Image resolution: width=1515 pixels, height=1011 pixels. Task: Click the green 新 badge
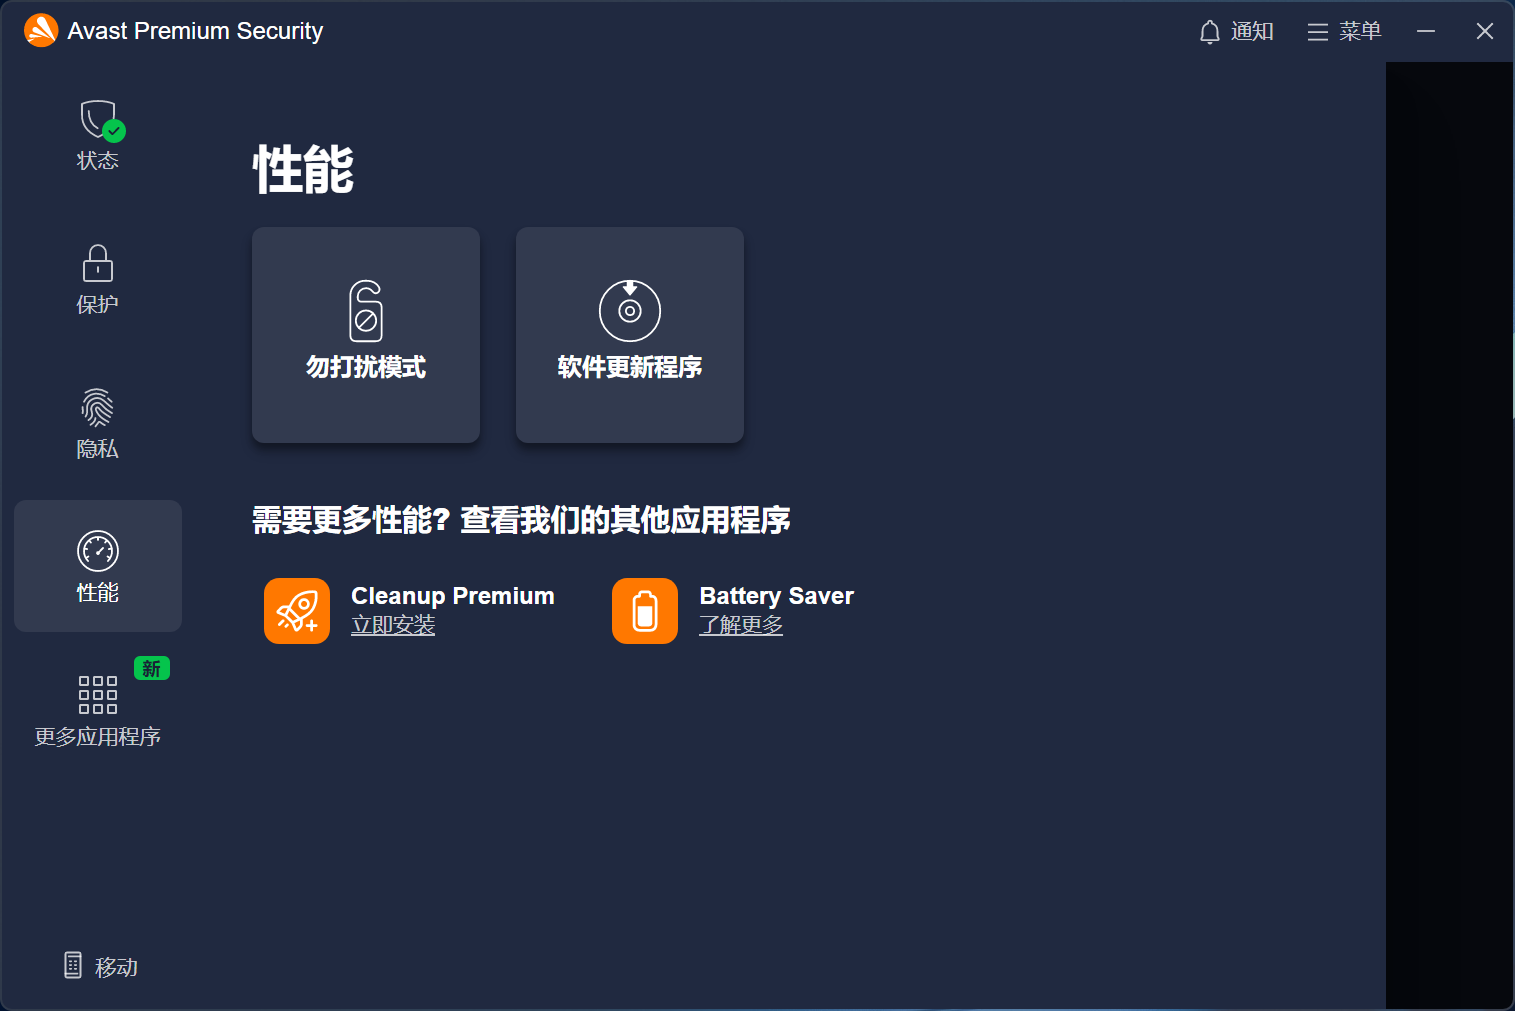pyautogui.click(x=152, y=668)
